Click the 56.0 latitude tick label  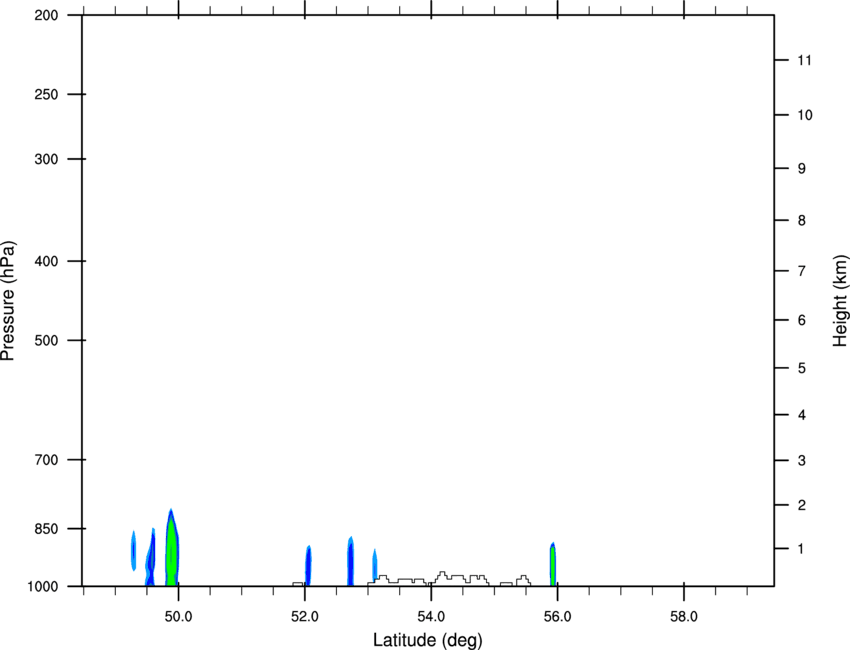point(557,617)
